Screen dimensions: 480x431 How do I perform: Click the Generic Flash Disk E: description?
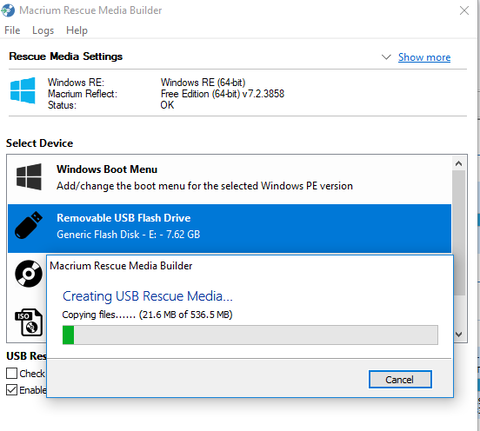pos(128,234)
